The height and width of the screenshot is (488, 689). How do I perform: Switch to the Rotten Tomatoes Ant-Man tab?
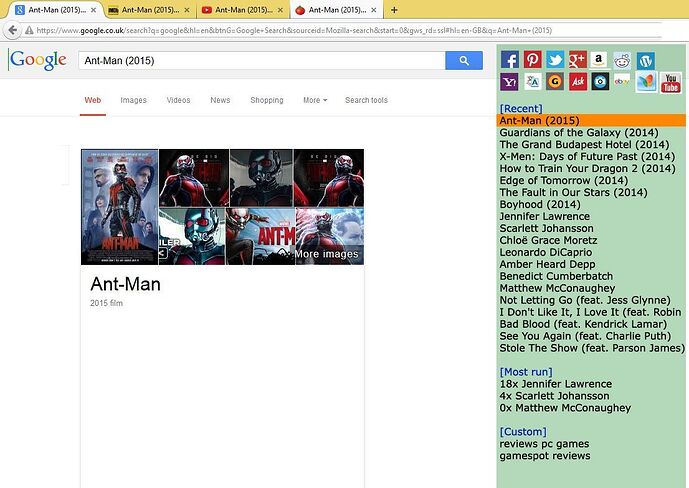(337, 10)
